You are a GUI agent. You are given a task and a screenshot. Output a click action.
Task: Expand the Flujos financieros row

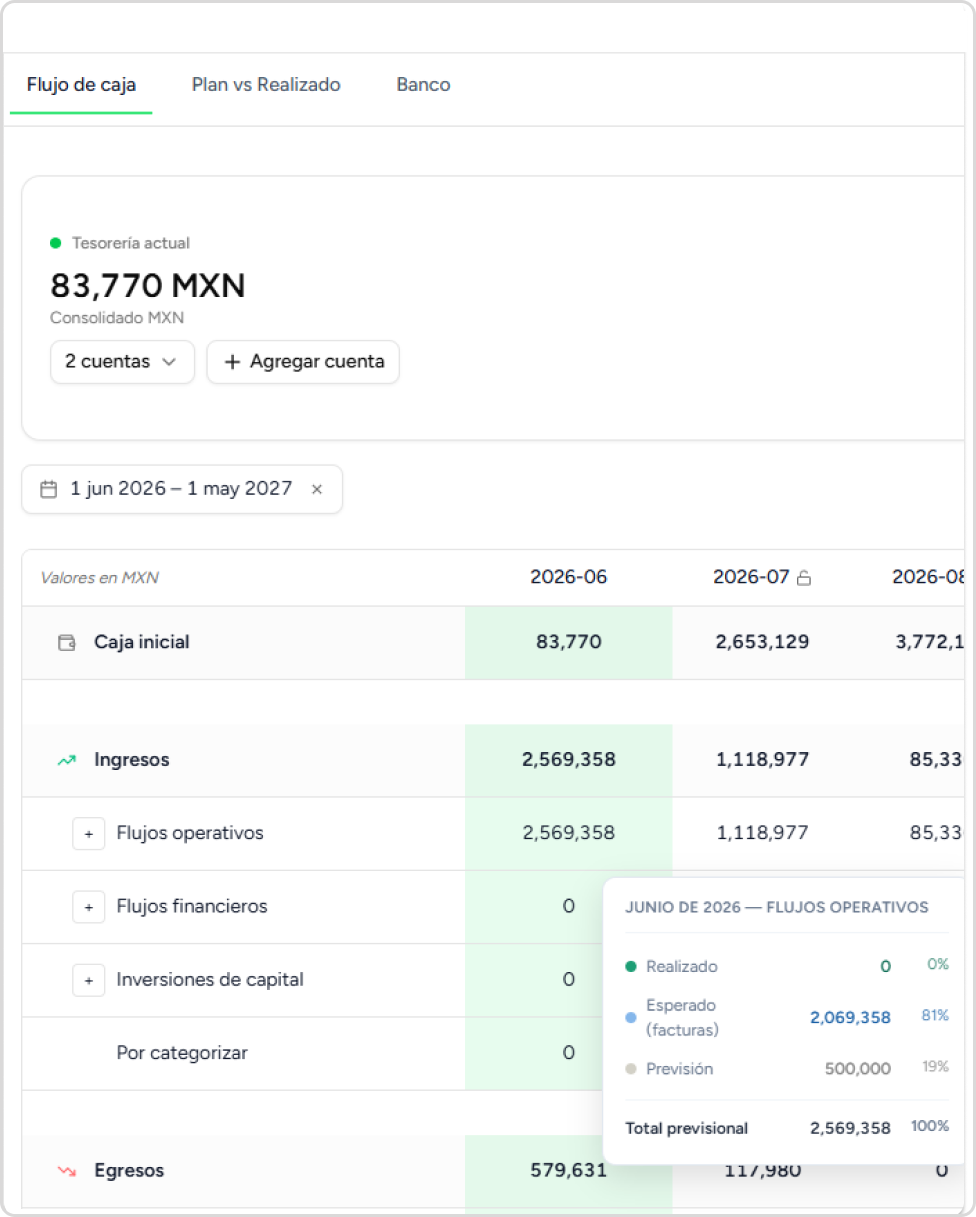pos(88,906)
